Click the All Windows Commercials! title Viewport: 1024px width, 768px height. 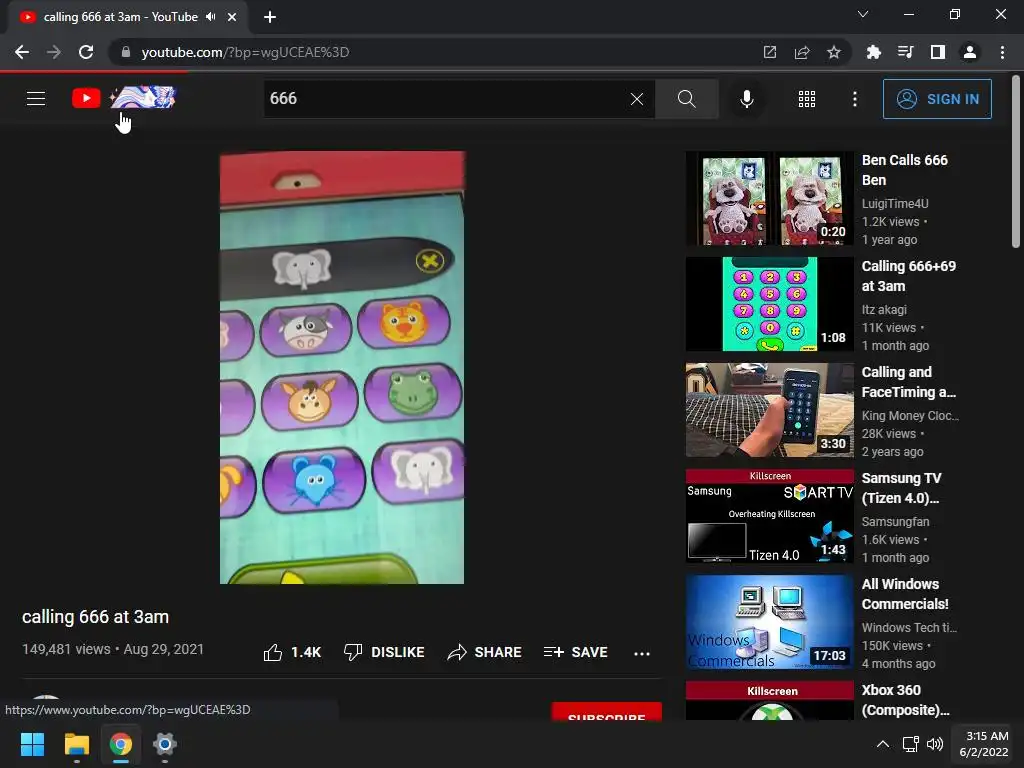[x=905, y=594]
